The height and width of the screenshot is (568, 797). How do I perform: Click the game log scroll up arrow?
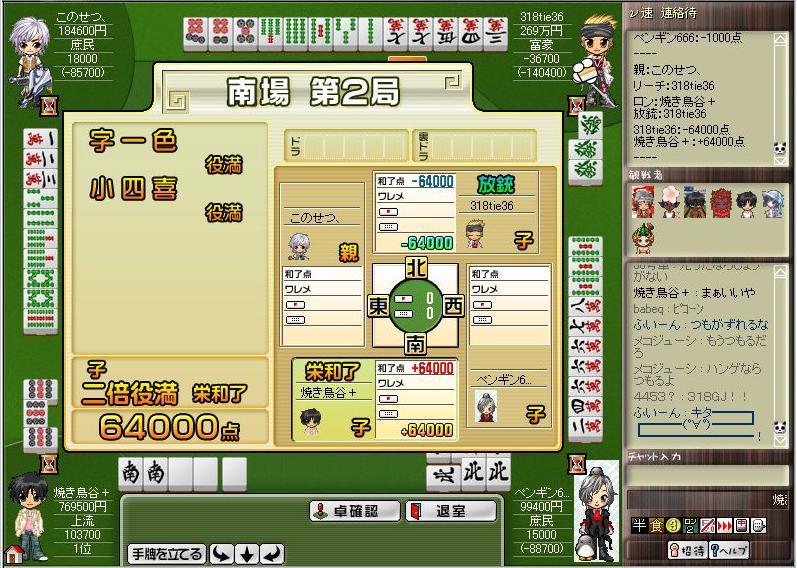(780, 40)
